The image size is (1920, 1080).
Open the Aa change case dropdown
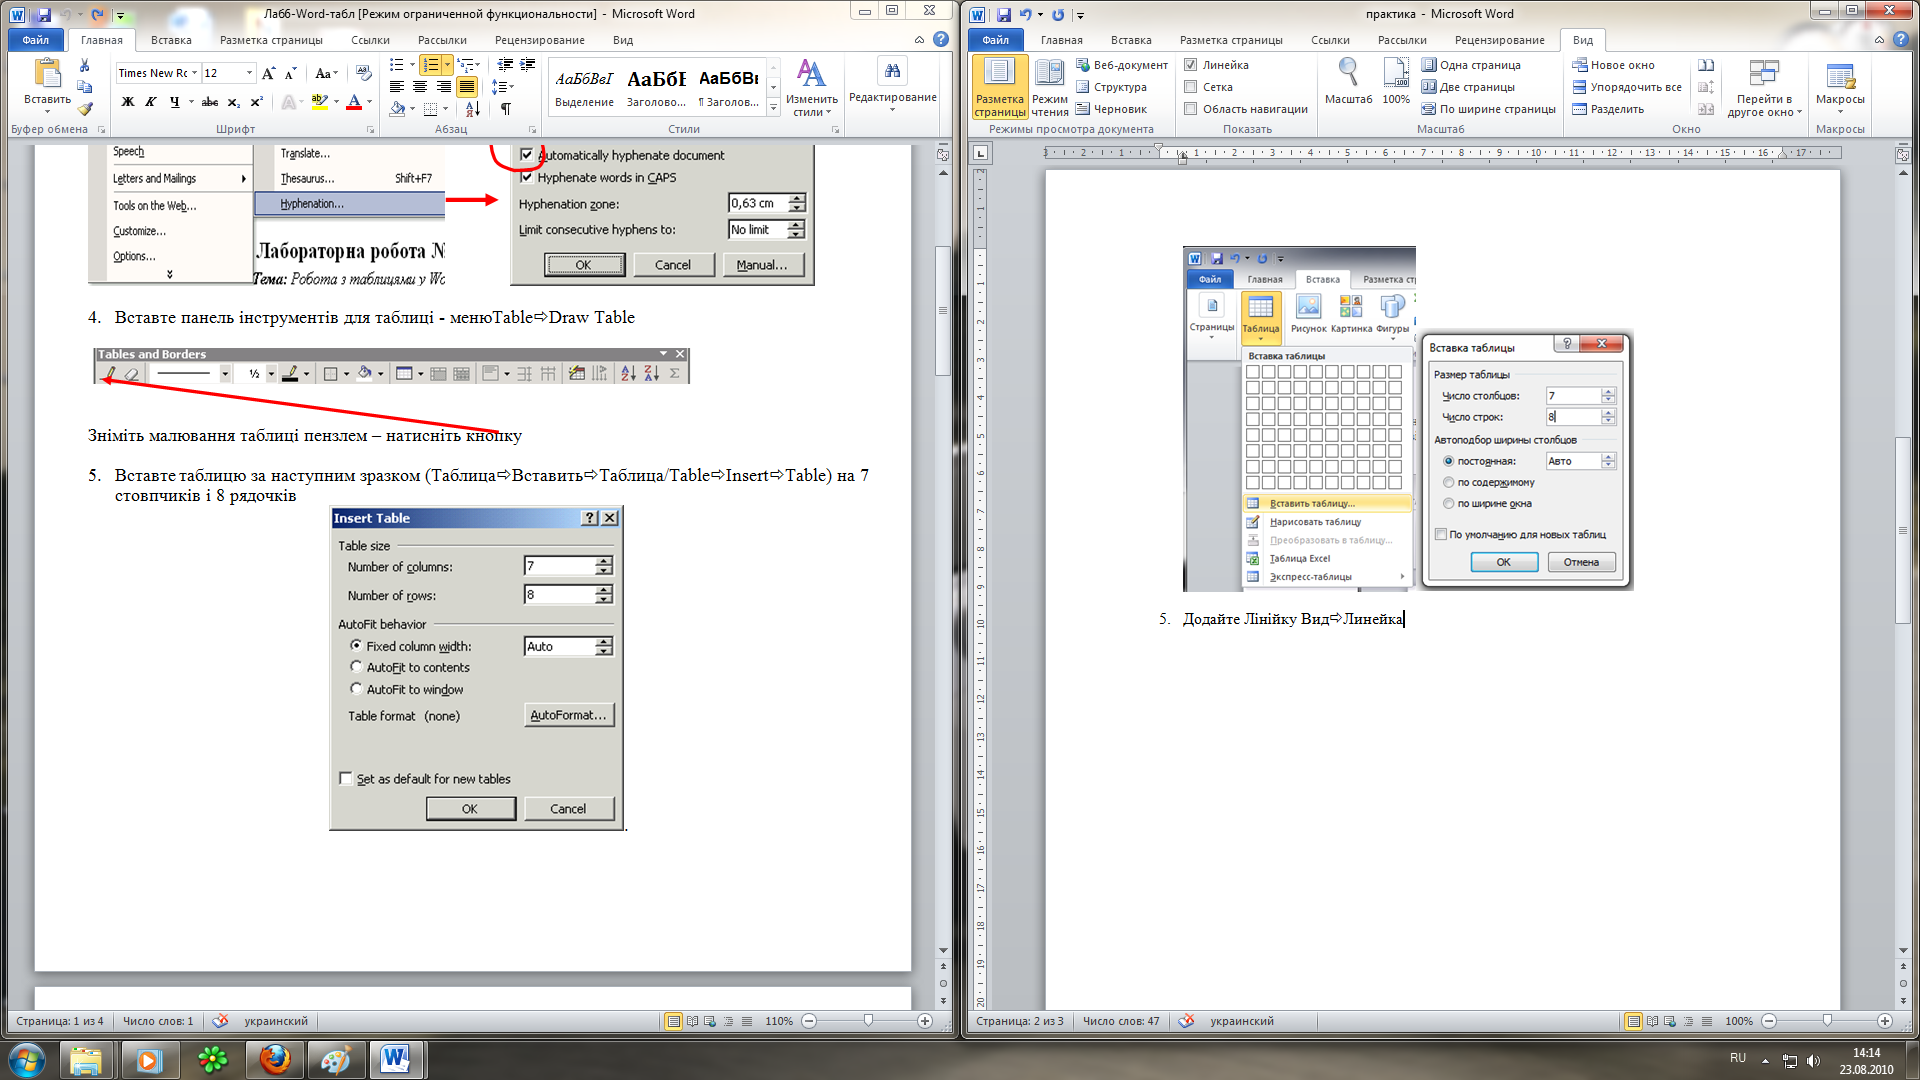(326, 73)
